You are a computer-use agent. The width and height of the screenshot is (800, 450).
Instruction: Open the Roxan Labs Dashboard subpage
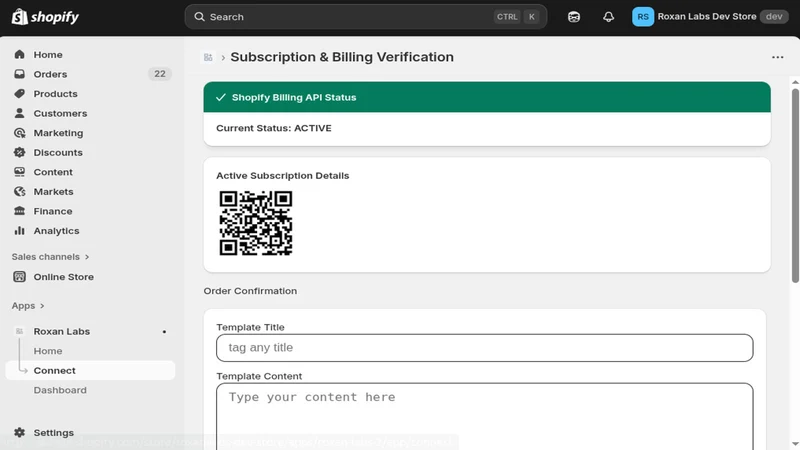click(60, 390)
